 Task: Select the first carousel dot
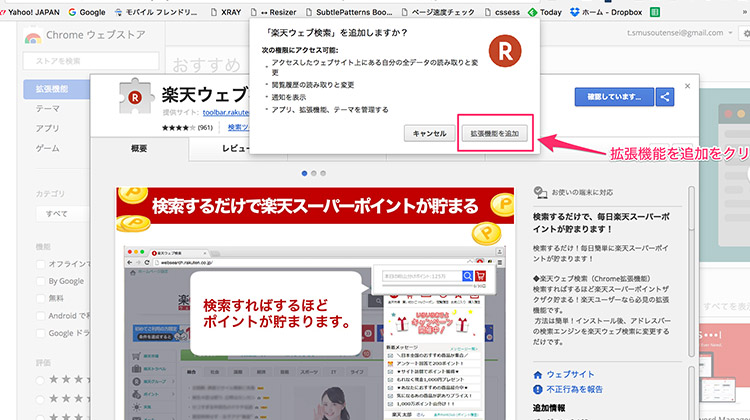click(x=304, y=173)
